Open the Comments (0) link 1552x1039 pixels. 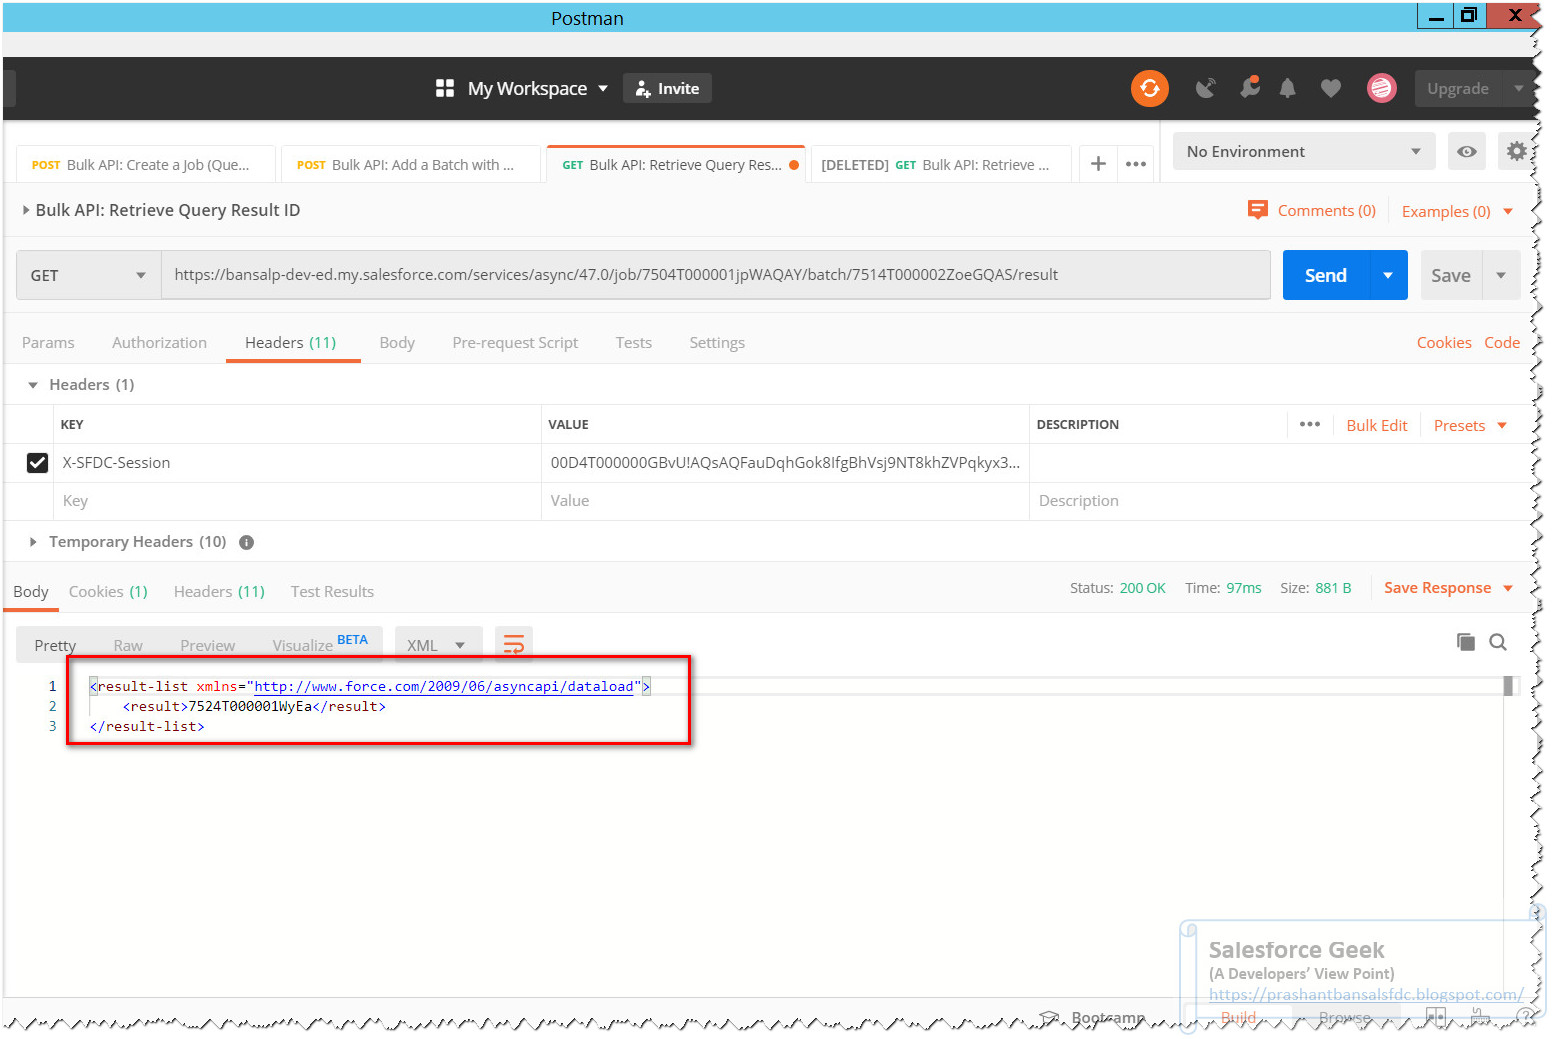[x=1326, y=210]
